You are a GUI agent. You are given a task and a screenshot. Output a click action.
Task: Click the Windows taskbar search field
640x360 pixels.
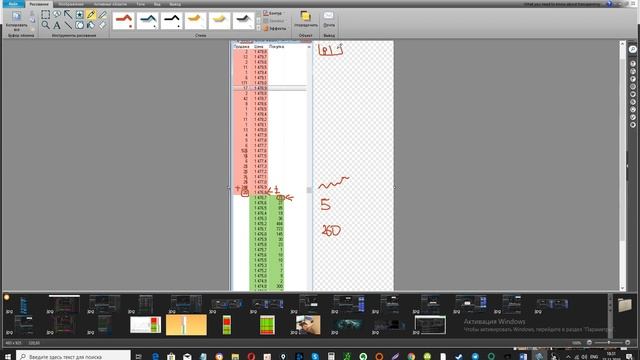(73, 356)
